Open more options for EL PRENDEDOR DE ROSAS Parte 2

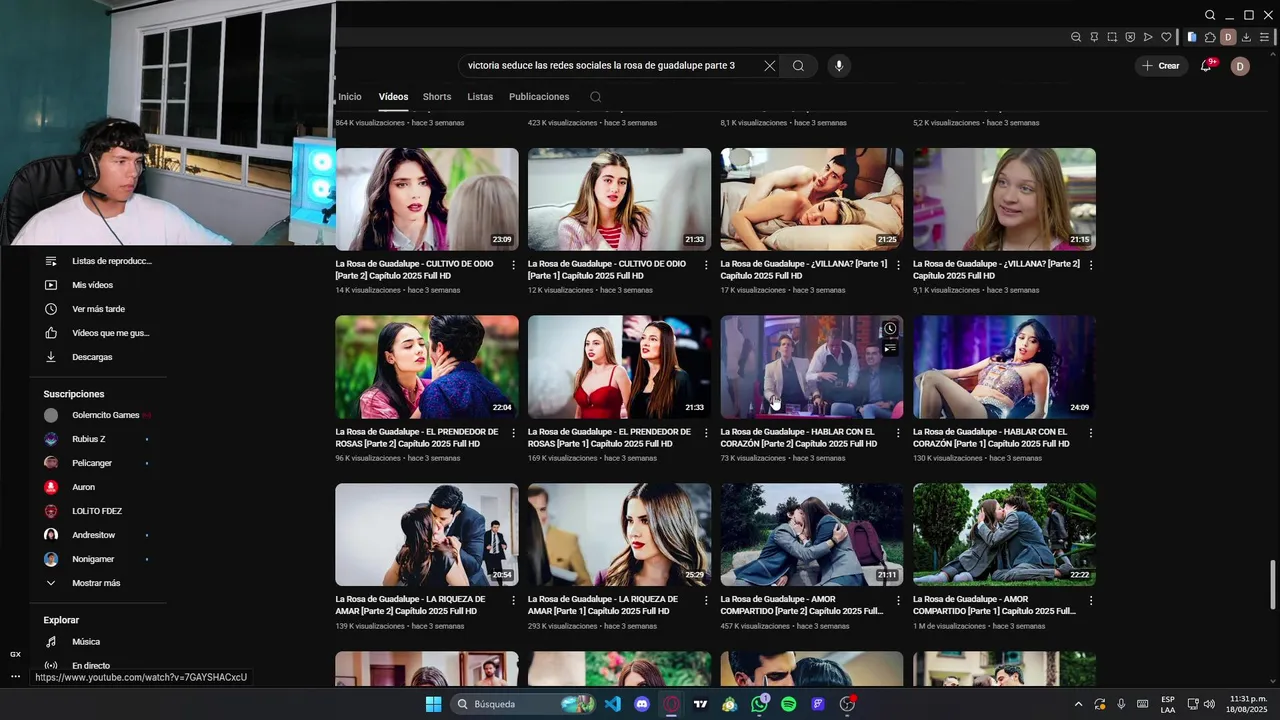[x=514, y=433]
